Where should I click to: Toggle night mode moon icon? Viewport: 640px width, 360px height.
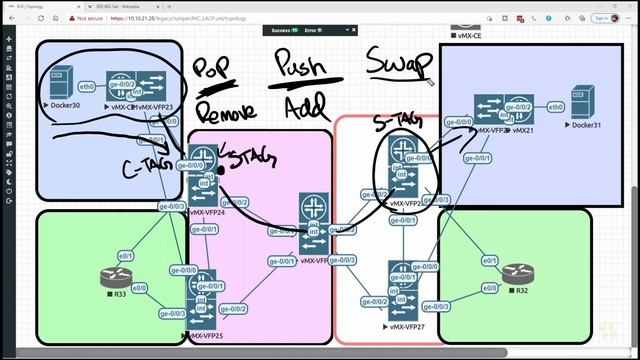9,182
